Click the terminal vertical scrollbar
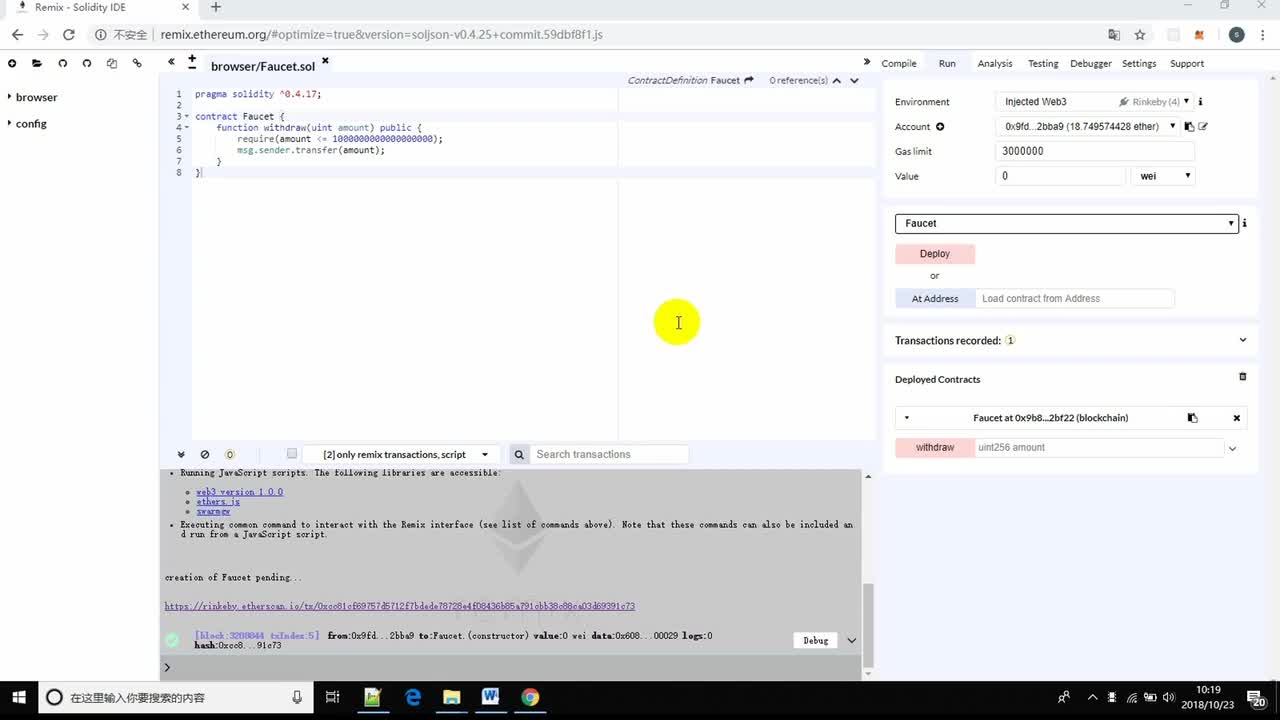This screenshot has height=720, width=1280. (x=868, y=624)
